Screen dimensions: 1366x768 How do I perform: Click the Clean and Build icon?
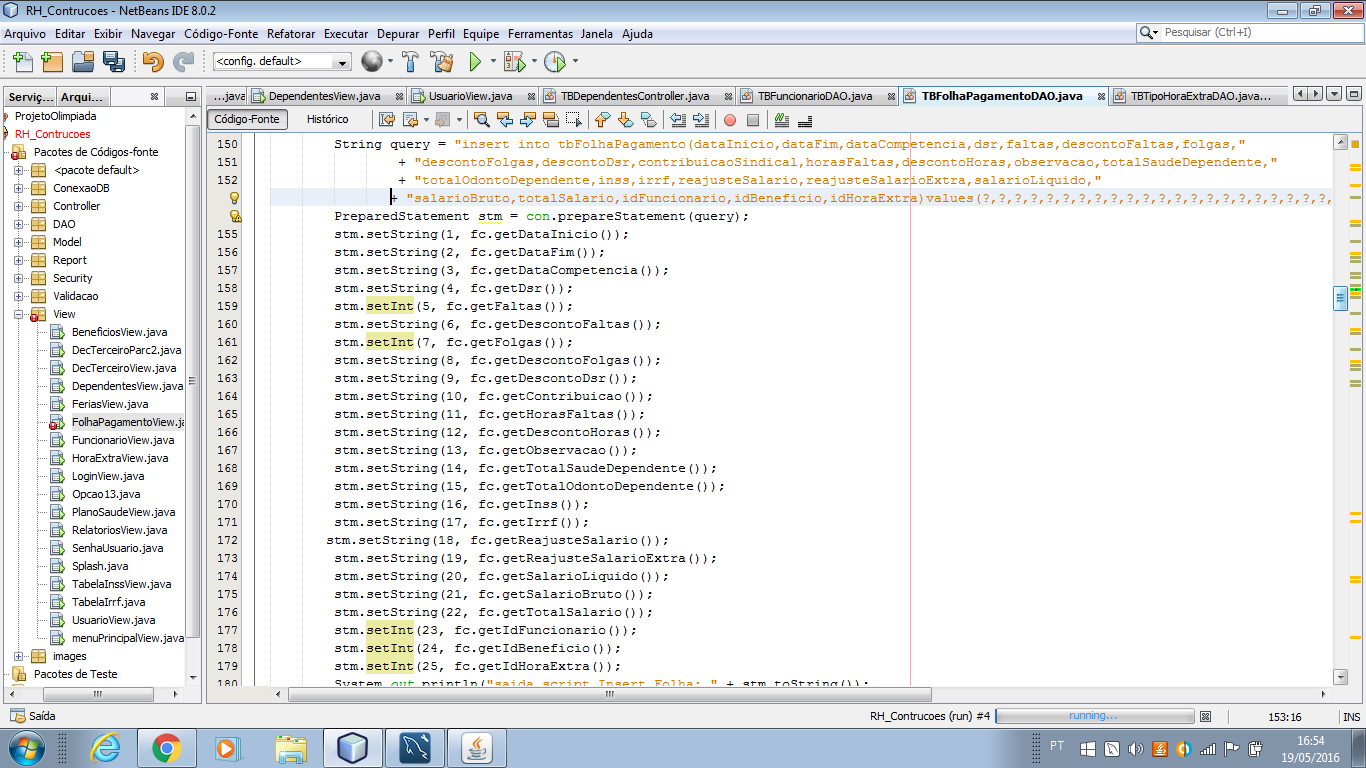[442, 62]
